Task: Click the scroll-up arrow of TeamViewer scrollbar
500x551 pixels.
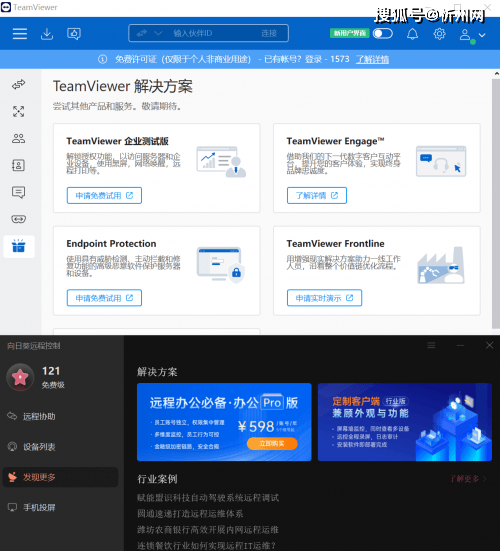Action: pos(496,74)
